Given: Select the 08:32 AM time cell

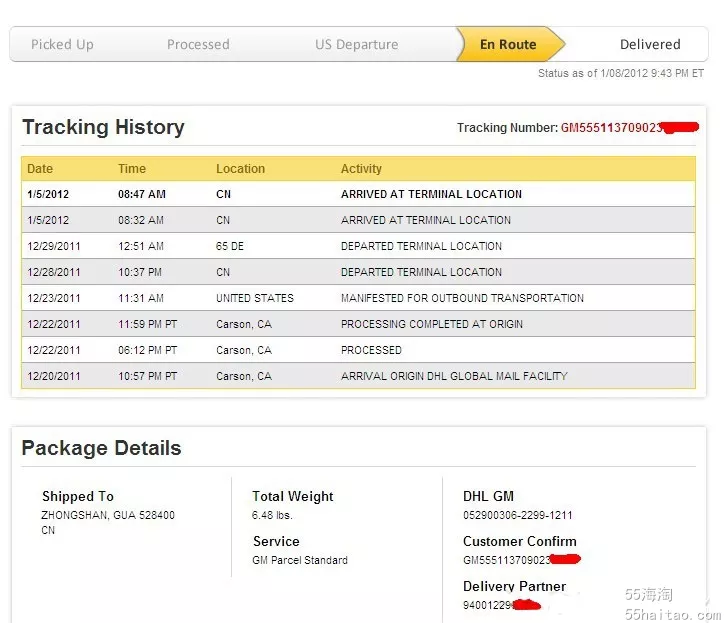Looking at the screenshot, I should click(x=140, y=220).
